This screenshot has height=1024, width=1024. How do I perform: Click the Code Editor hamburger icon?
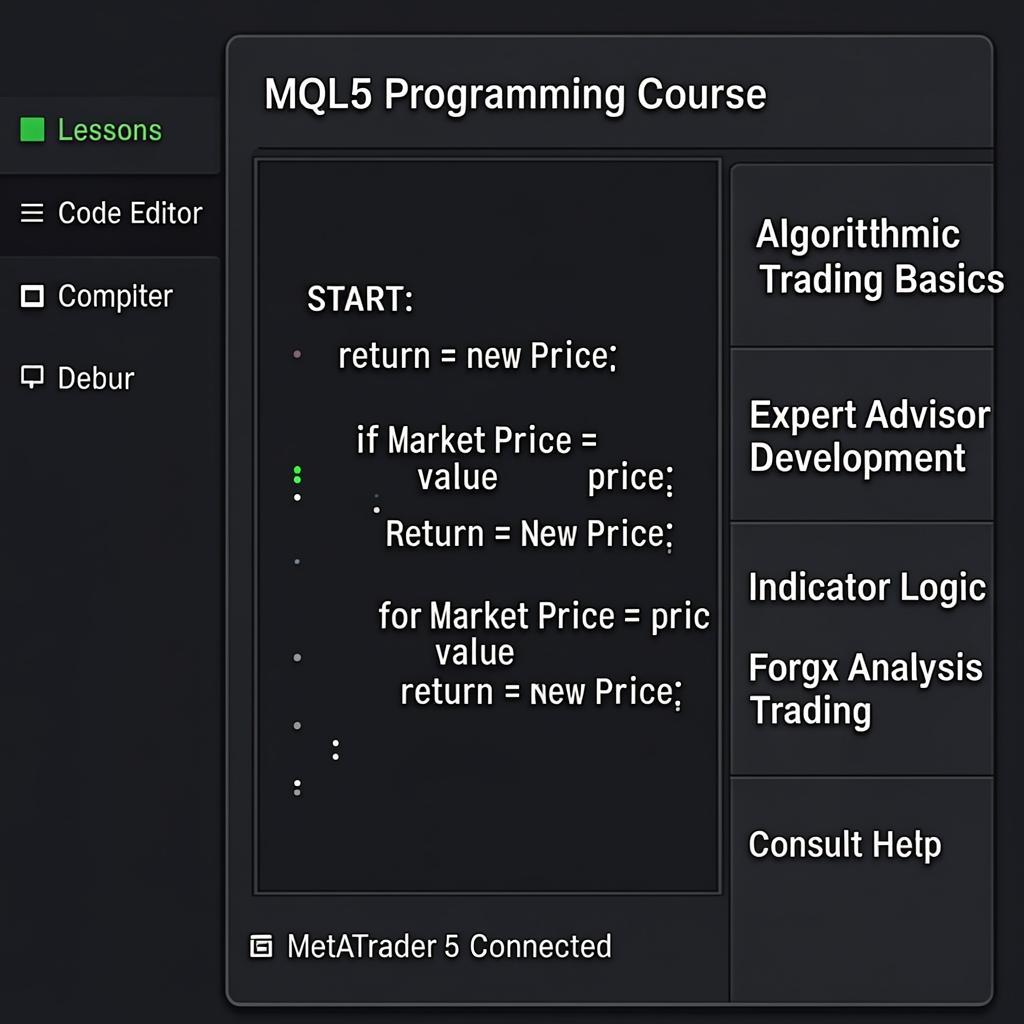pos(32,213)
